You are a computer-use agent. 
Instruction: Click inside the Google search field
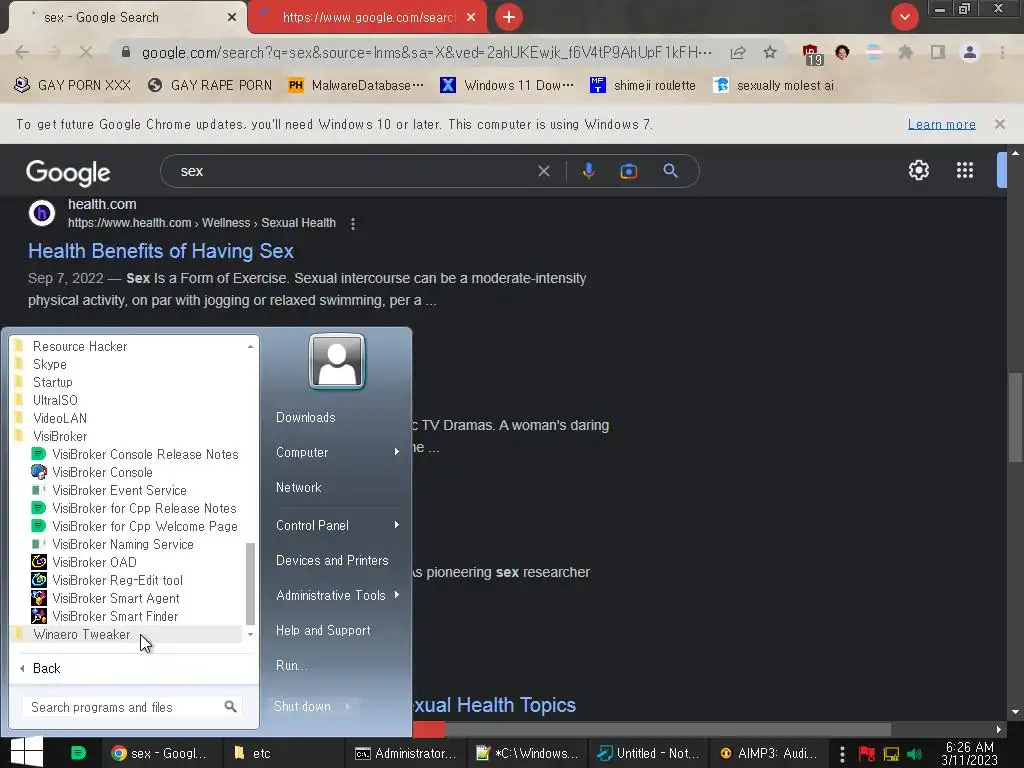(x=353, y=171)
